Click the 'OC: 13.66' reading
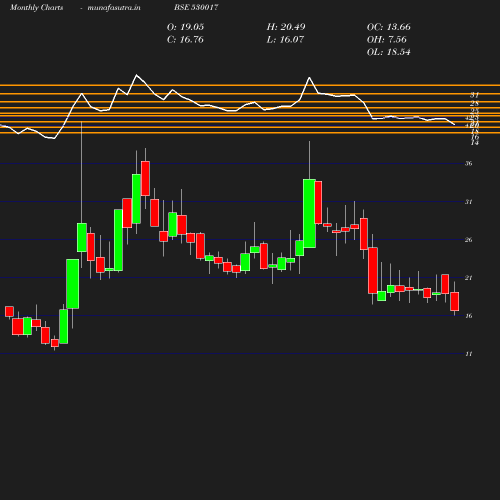Image resolution: width=500 pixels, height=500 pixels. [x=389, y=27]
